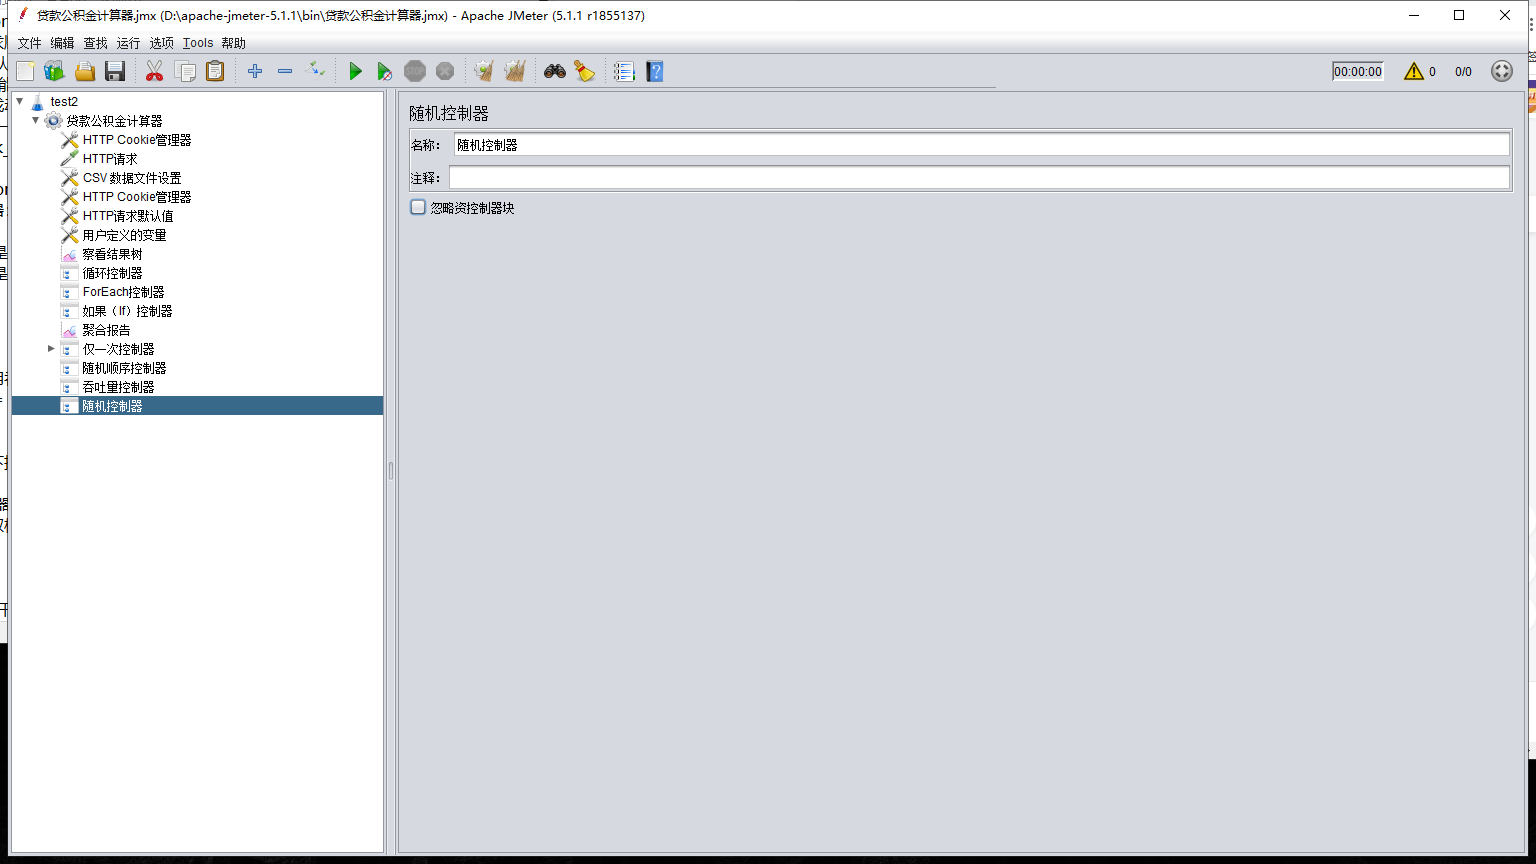1536x864 pixels.
Task: Collapse the test2 root node arrow
Action: click(19, 101)
